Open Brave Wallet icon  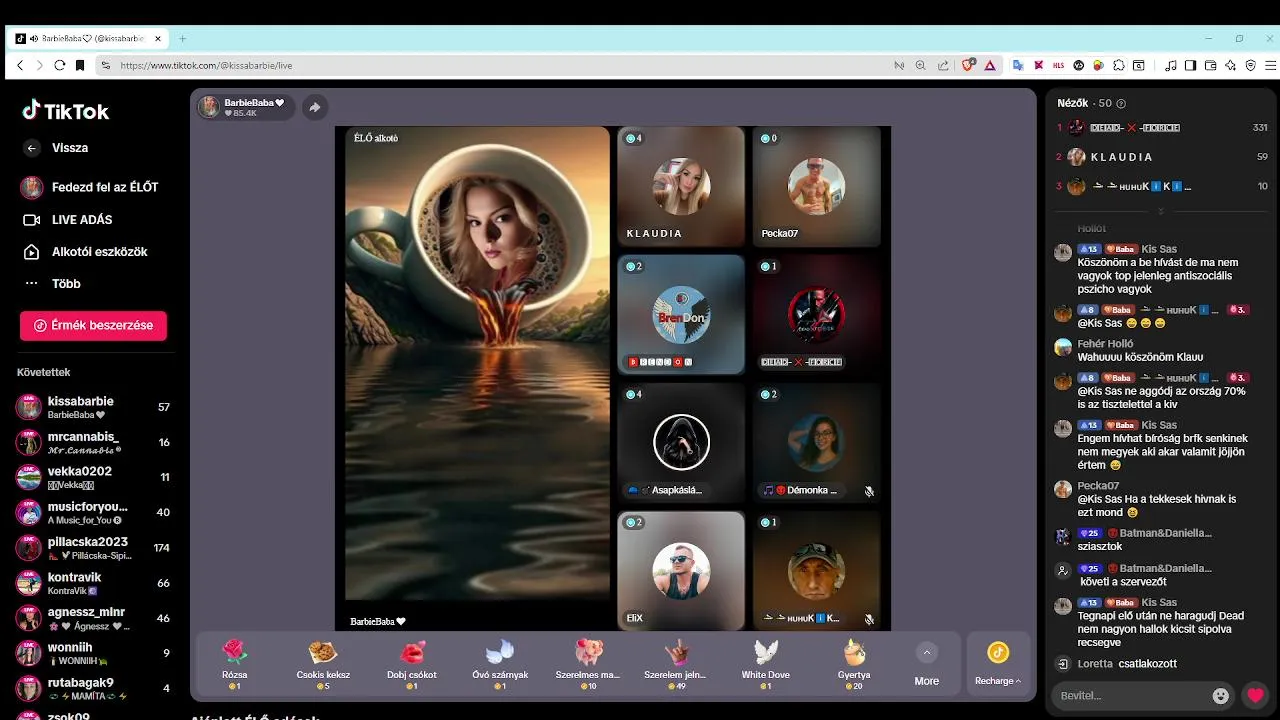pyautogui.click(x=1210, y=65)
